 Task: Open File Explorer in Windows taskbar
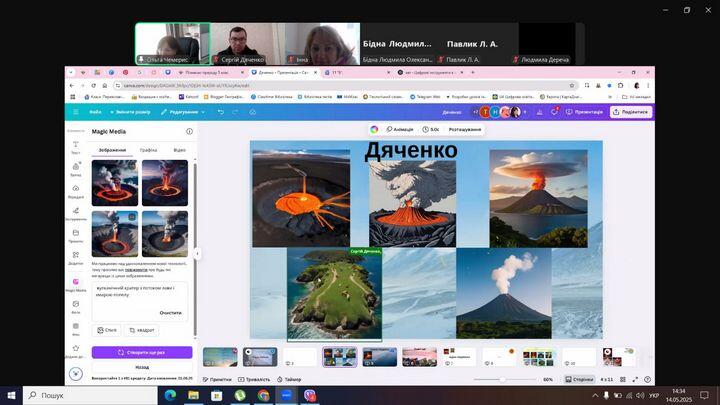click(x=193, y=395)
